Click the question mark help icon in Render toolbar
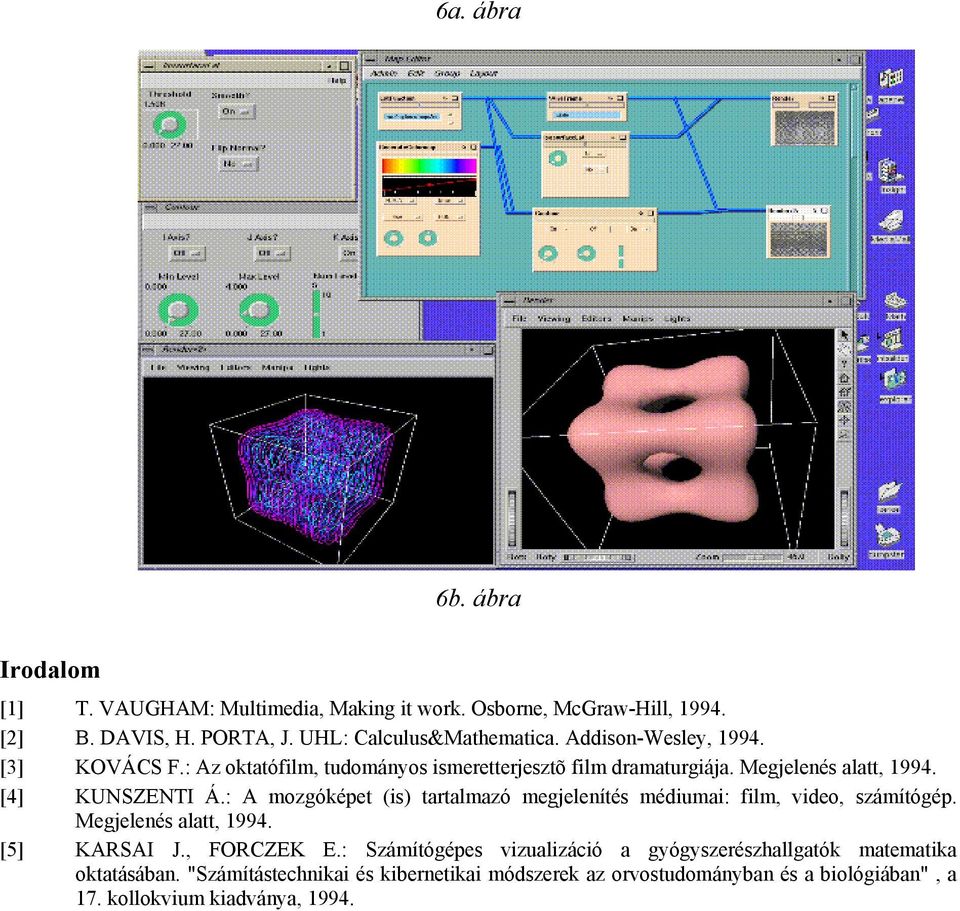 pos(844,364)
